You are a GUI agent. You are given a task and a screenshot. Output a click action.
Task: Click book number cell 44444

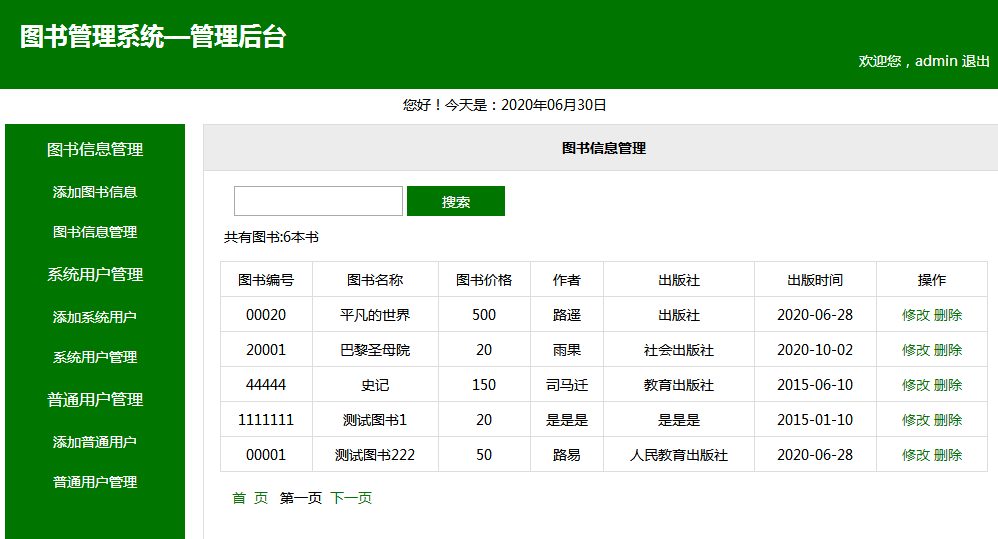click(x=266, y=385)
